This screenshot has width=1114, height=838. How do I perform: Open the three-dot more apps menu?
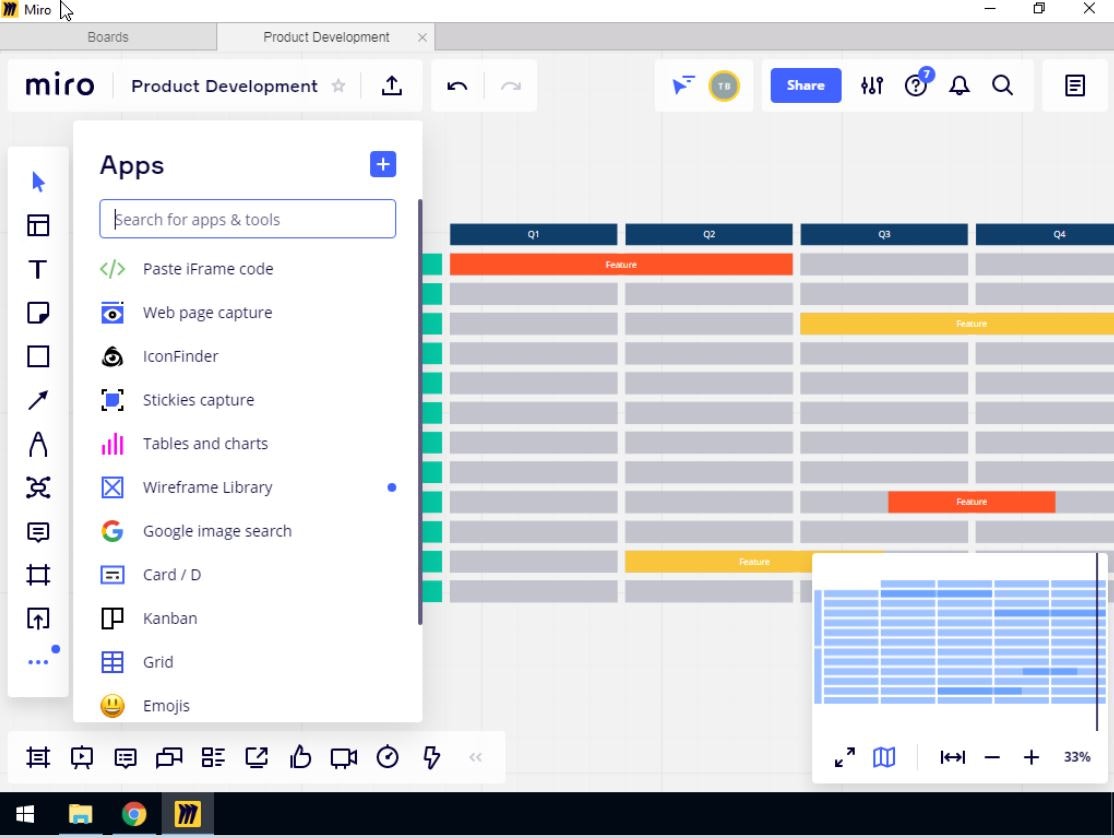38,662
